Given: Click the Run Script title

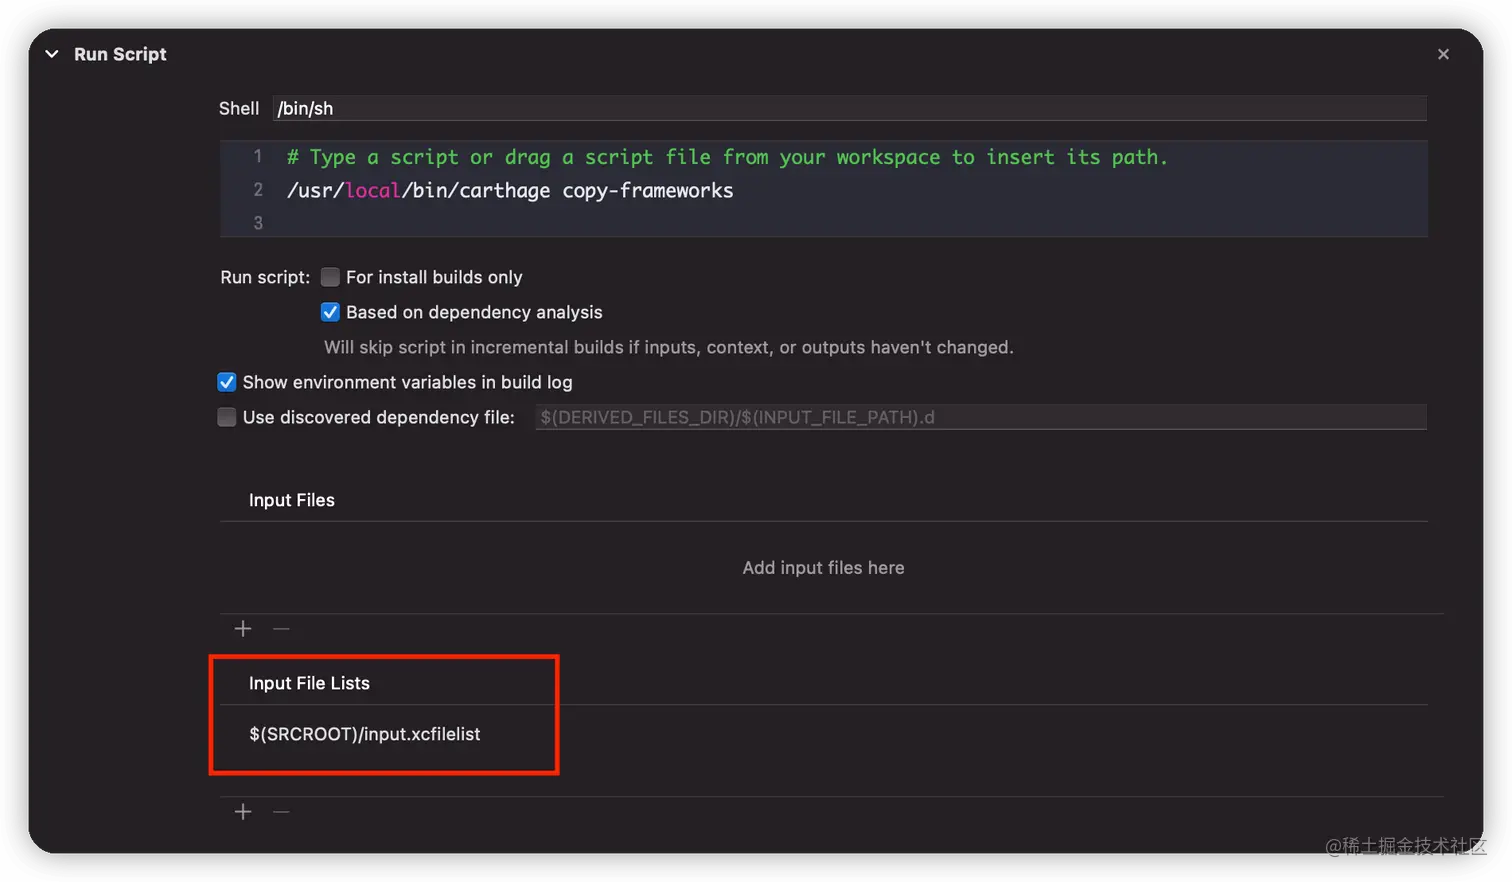Looking at the screenshot, I should point(120,54).
